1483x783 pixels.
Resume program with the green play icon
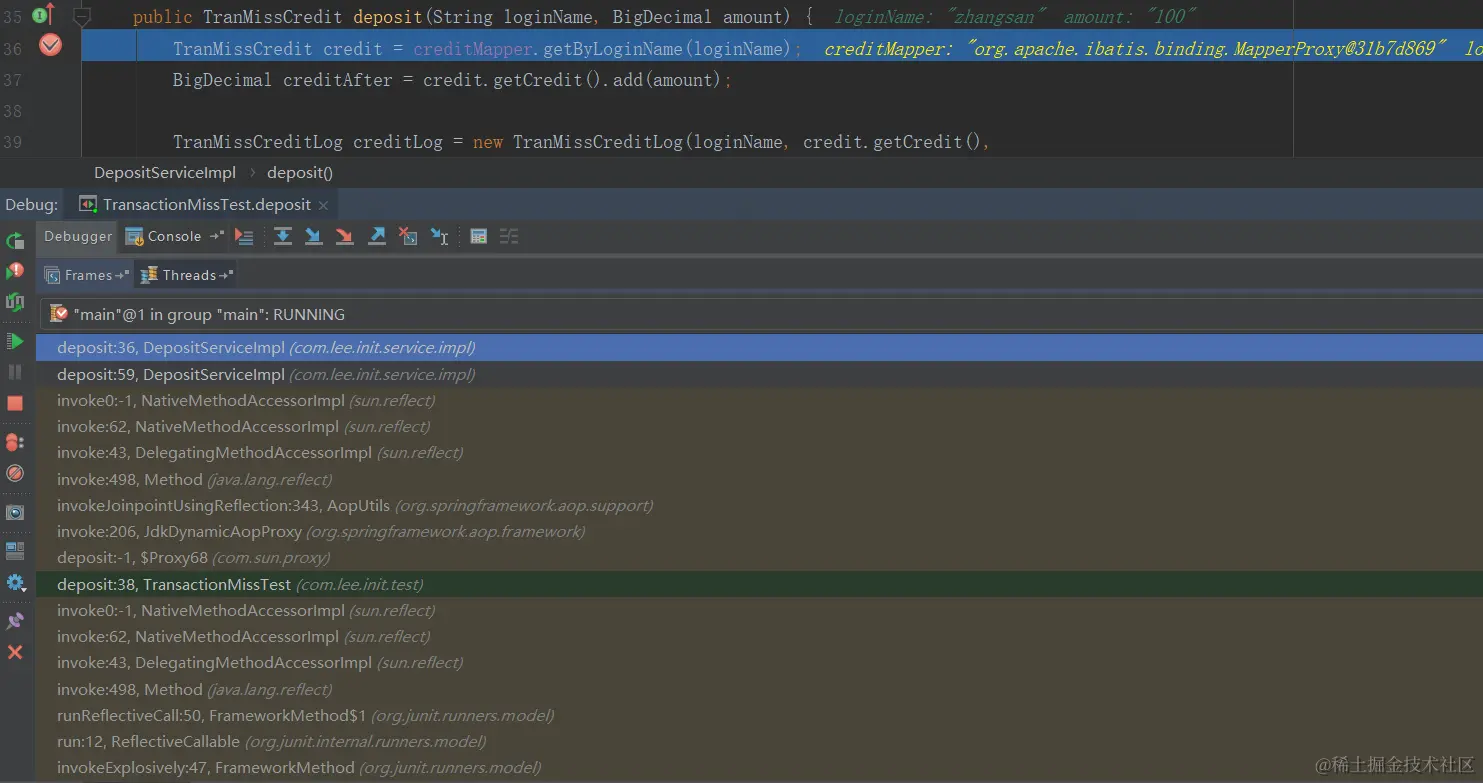(x=15, y=341)
